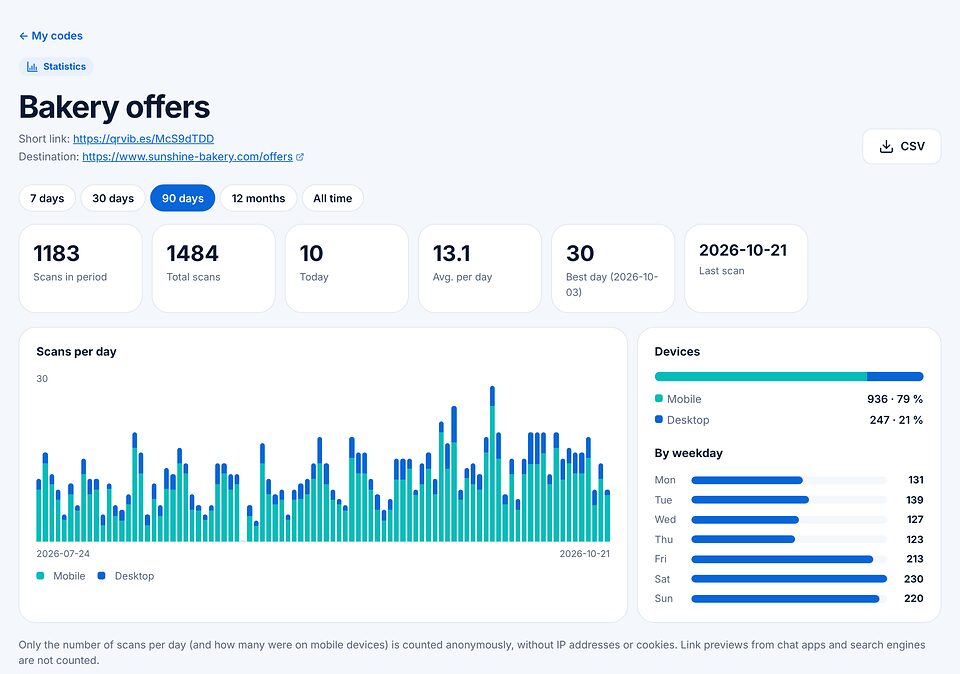
Task: Click the 247 · 21 % desktop value
Action: [x=896, y=420]
